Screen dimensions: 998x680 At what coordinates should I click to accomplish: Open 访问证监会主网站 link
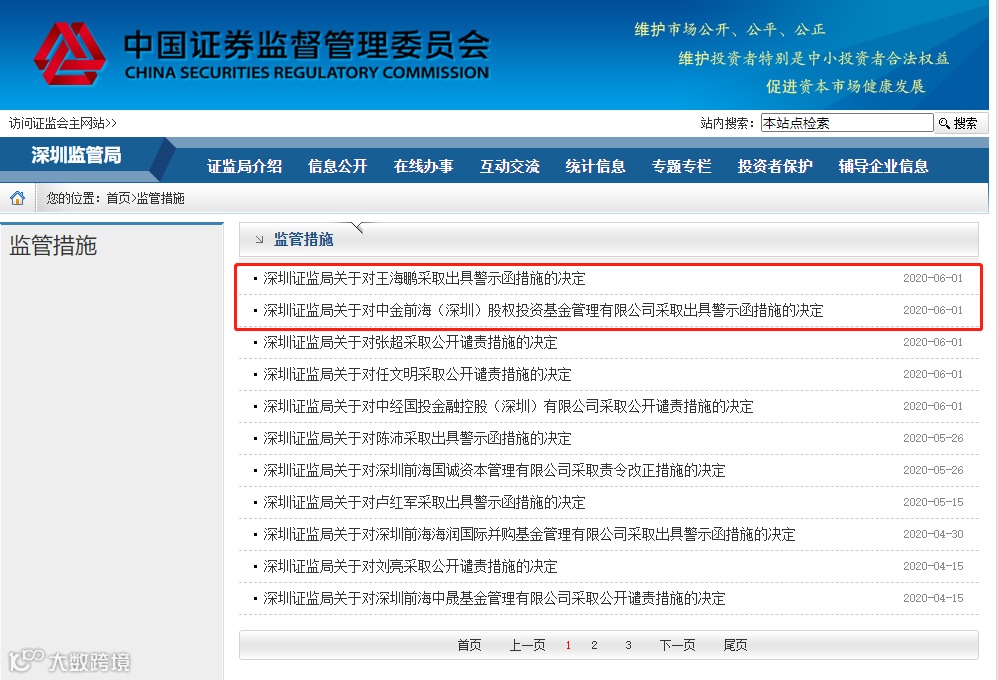click(x=62, y=123)
